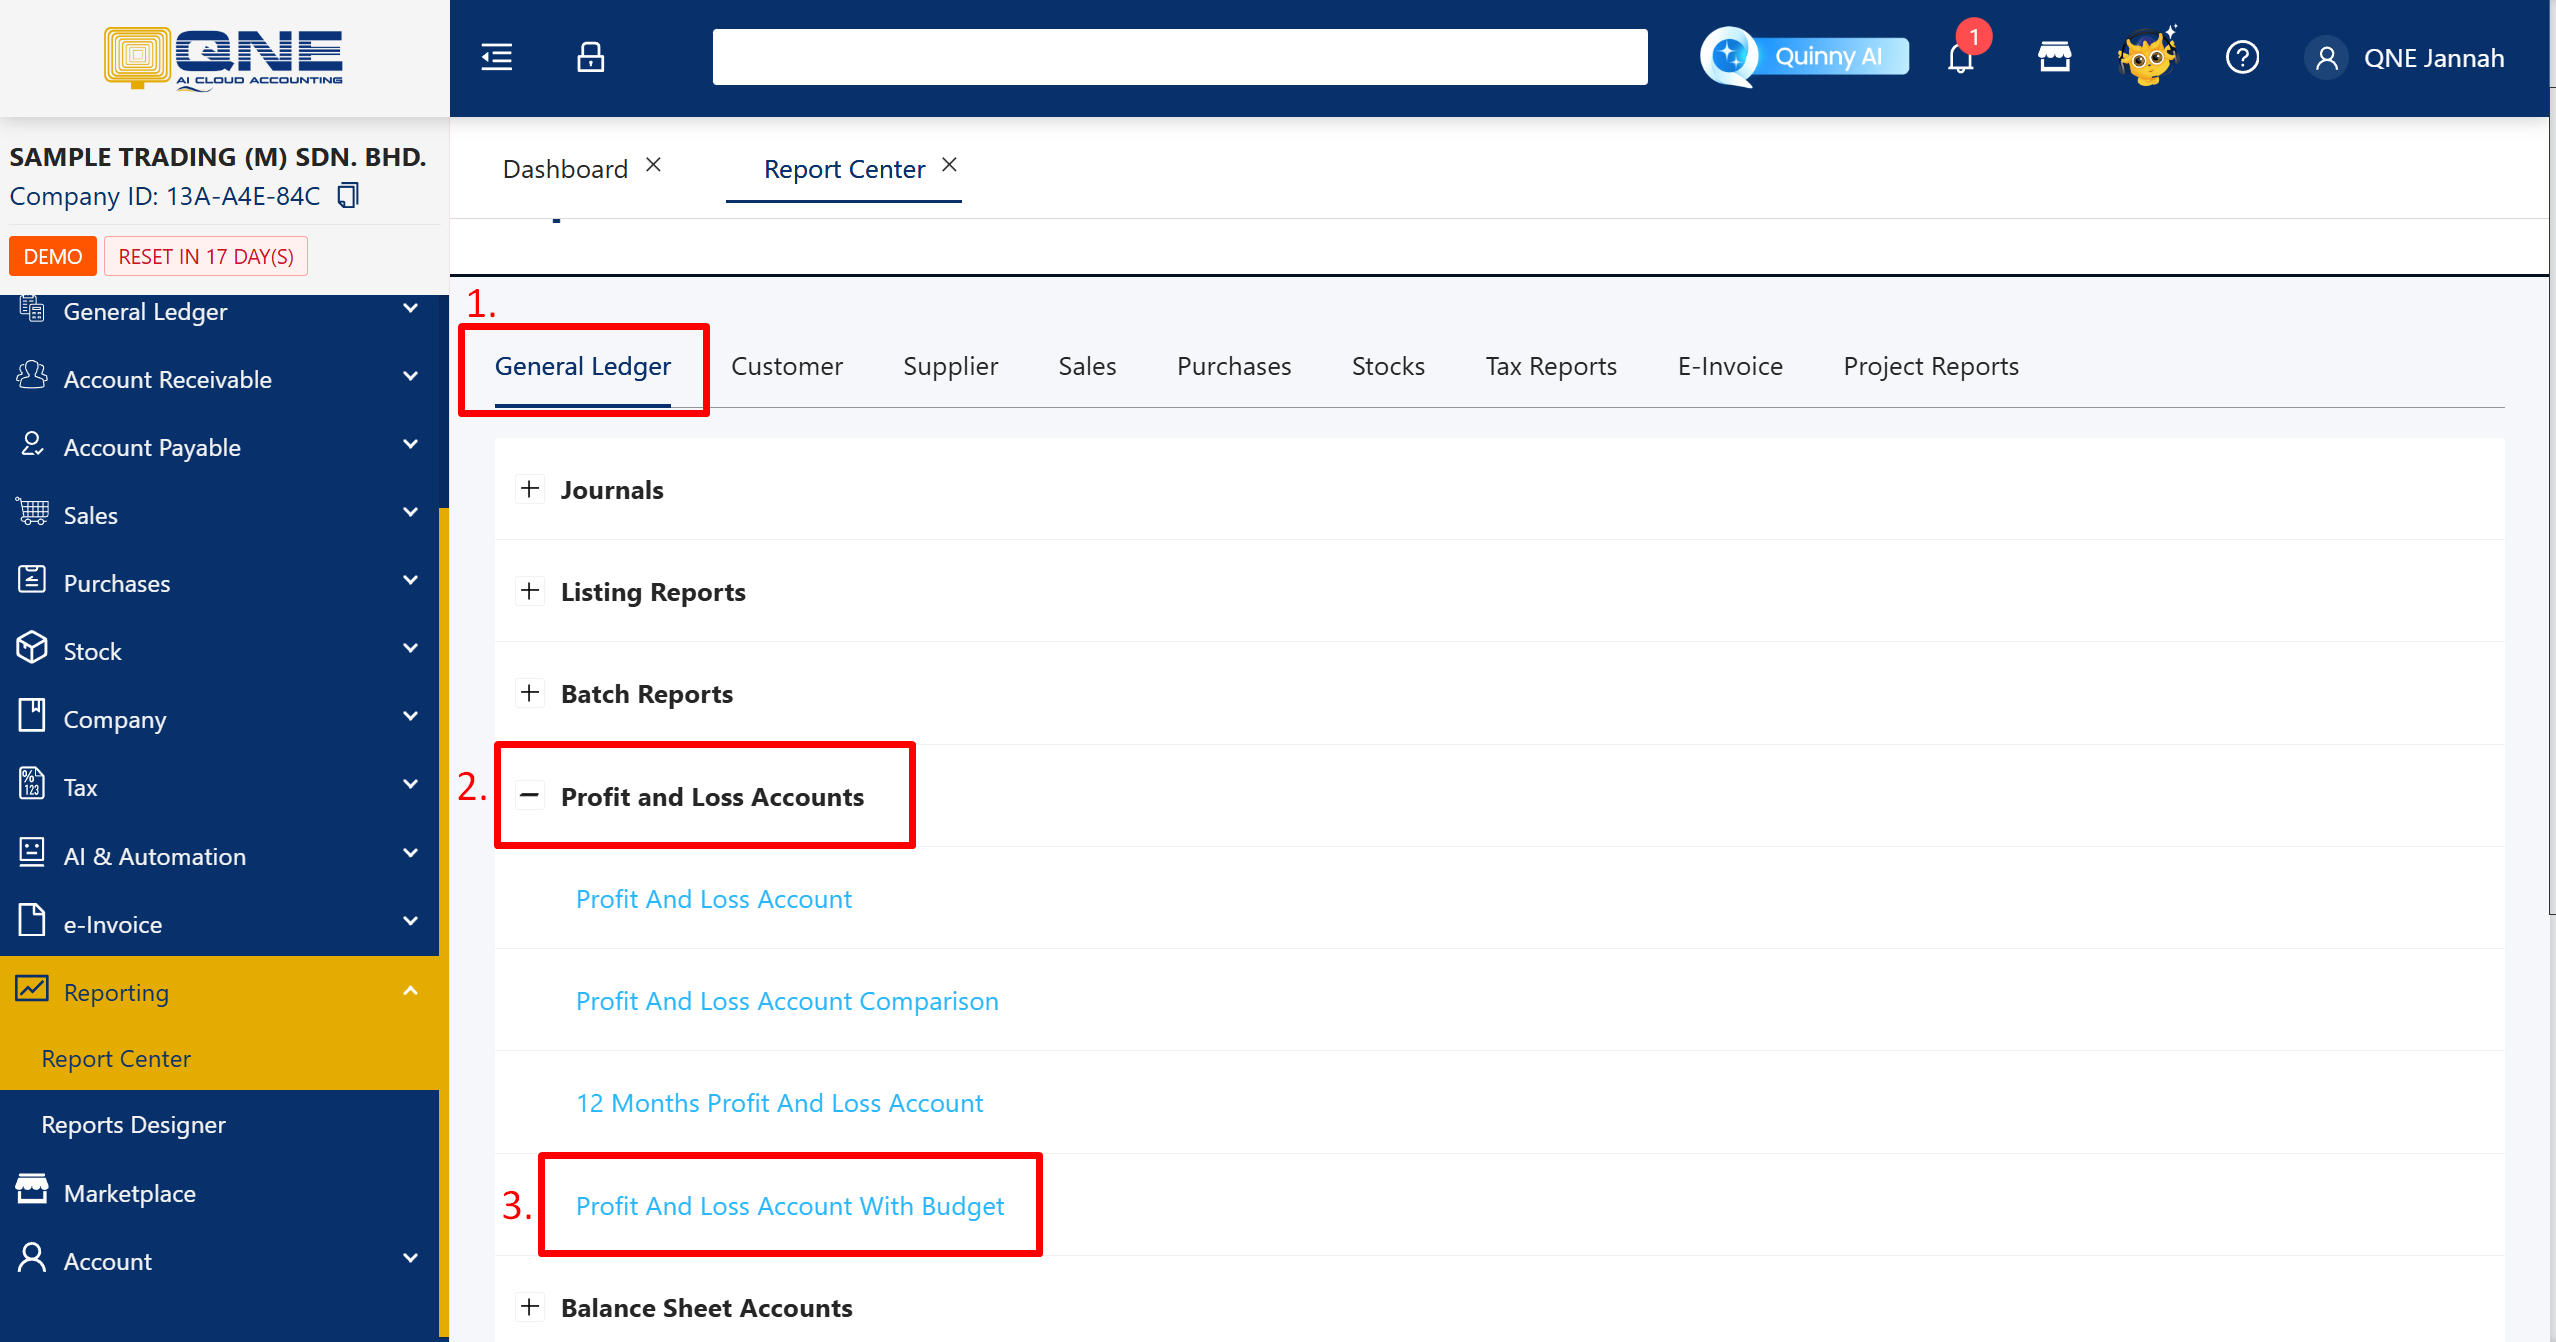The height and width of the screenshot is (1342, 2556).
Task: Expand the Journals section
Action: click(530, 489)
